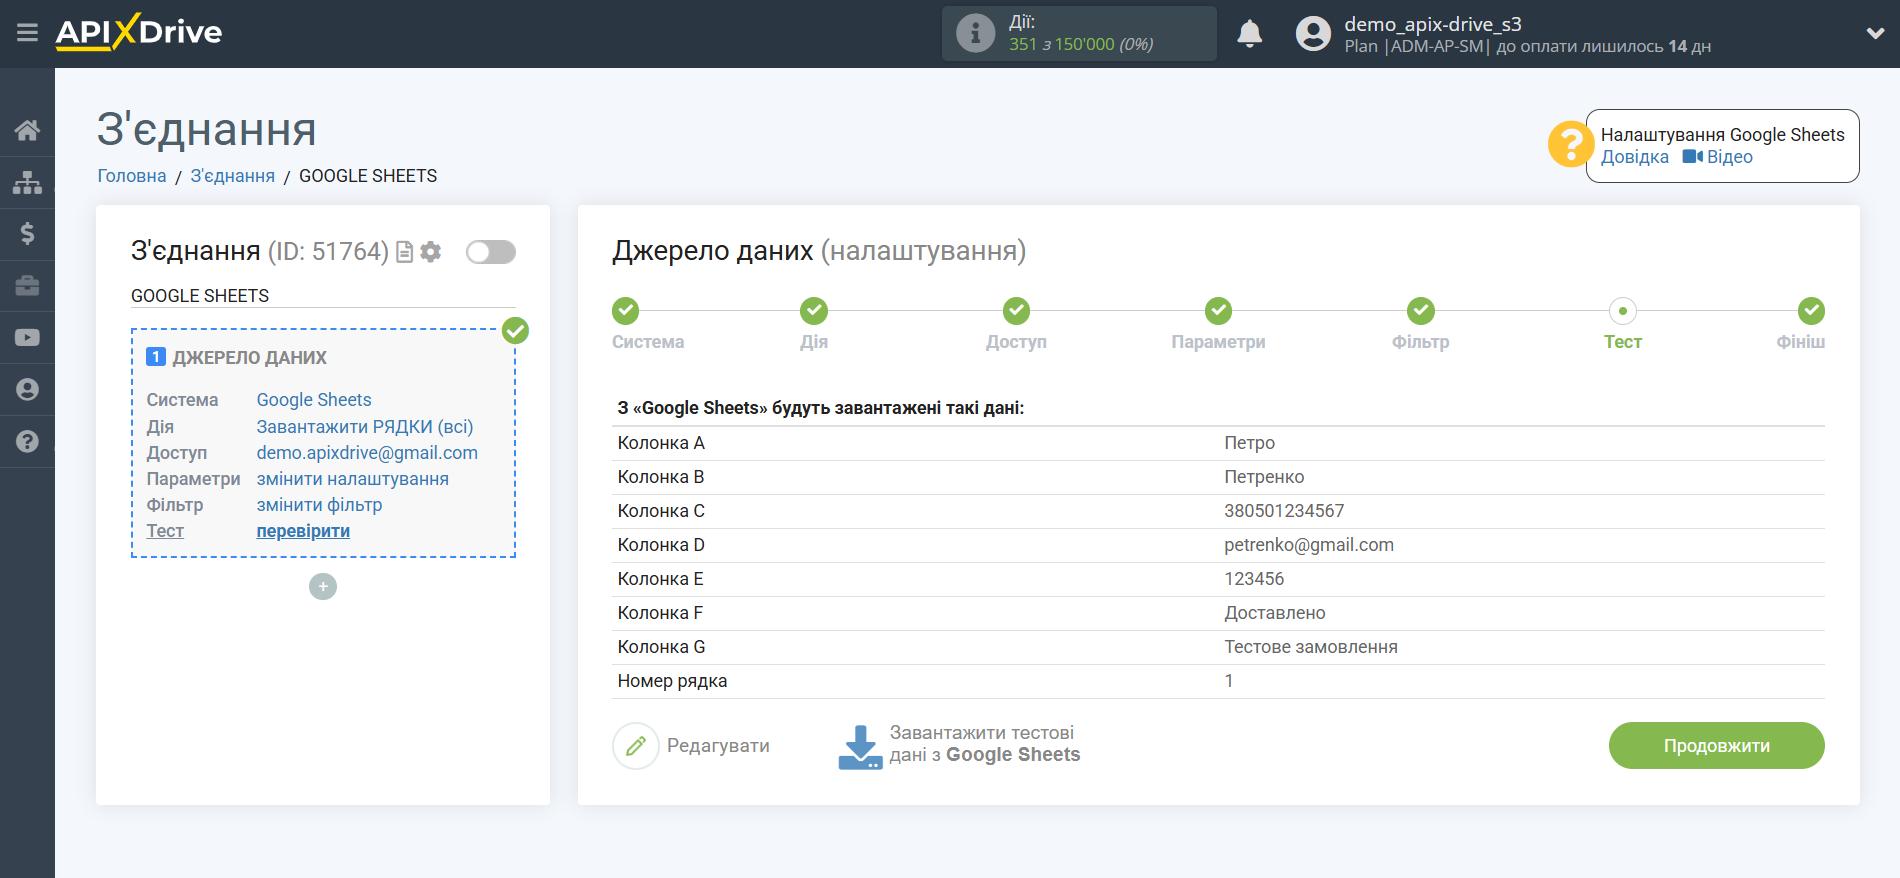This screenshot has width=1900, height=878.
Task: Click the connection document copy icon
Action: pos(405,252)
